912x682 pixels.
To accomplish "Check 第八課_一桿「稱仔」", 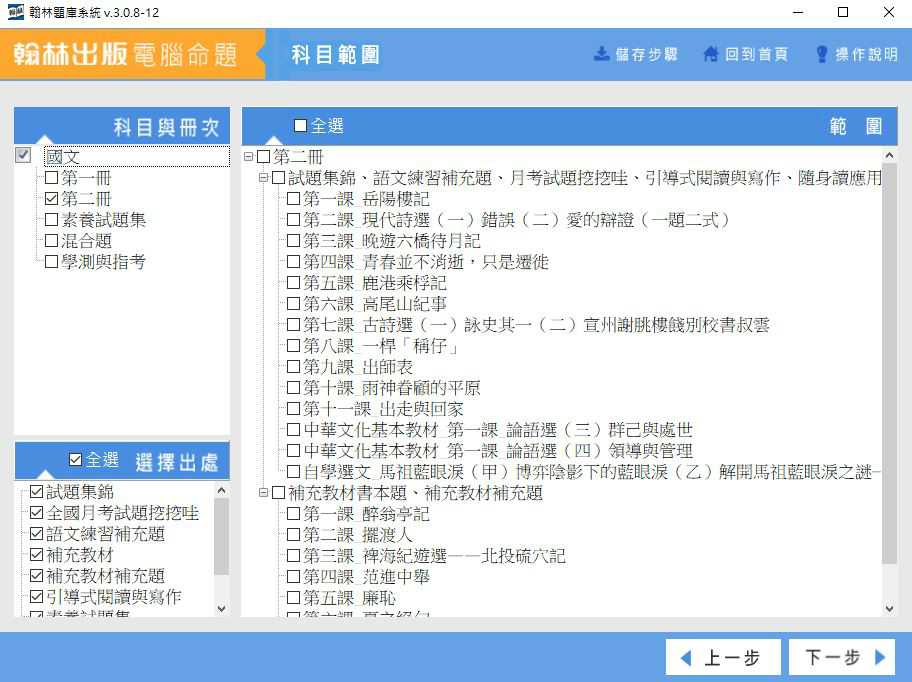I will tap(294, 346).
